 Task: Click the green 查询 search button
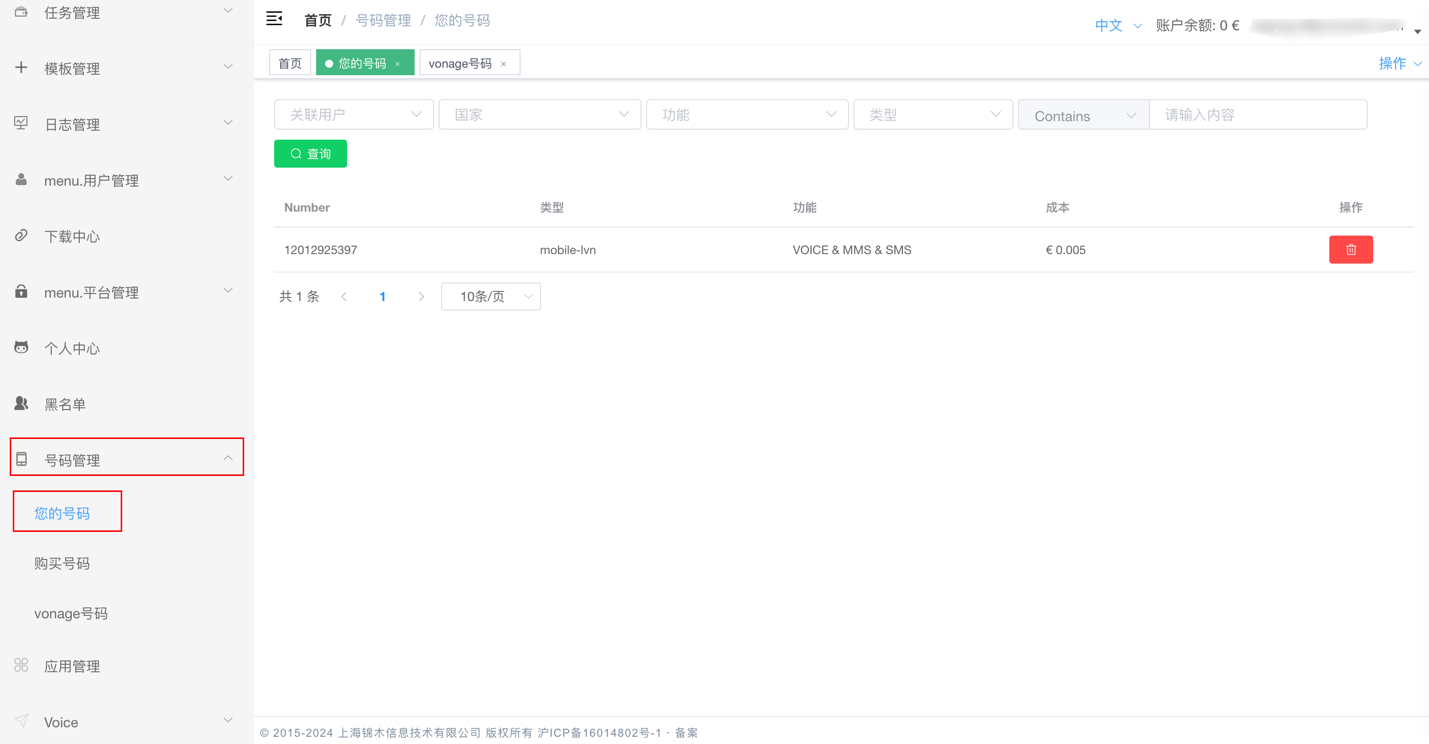(x=310, y=154)
